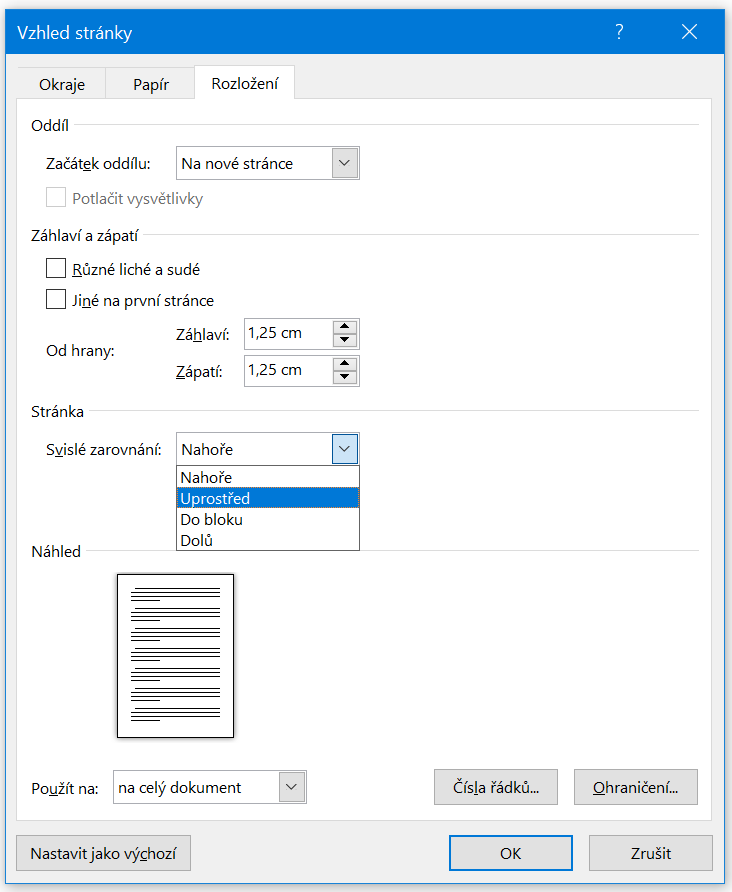The image size is (732, 892).
Task: Increase Záhlaví distance with up arrow
Action: pos(345,327)
